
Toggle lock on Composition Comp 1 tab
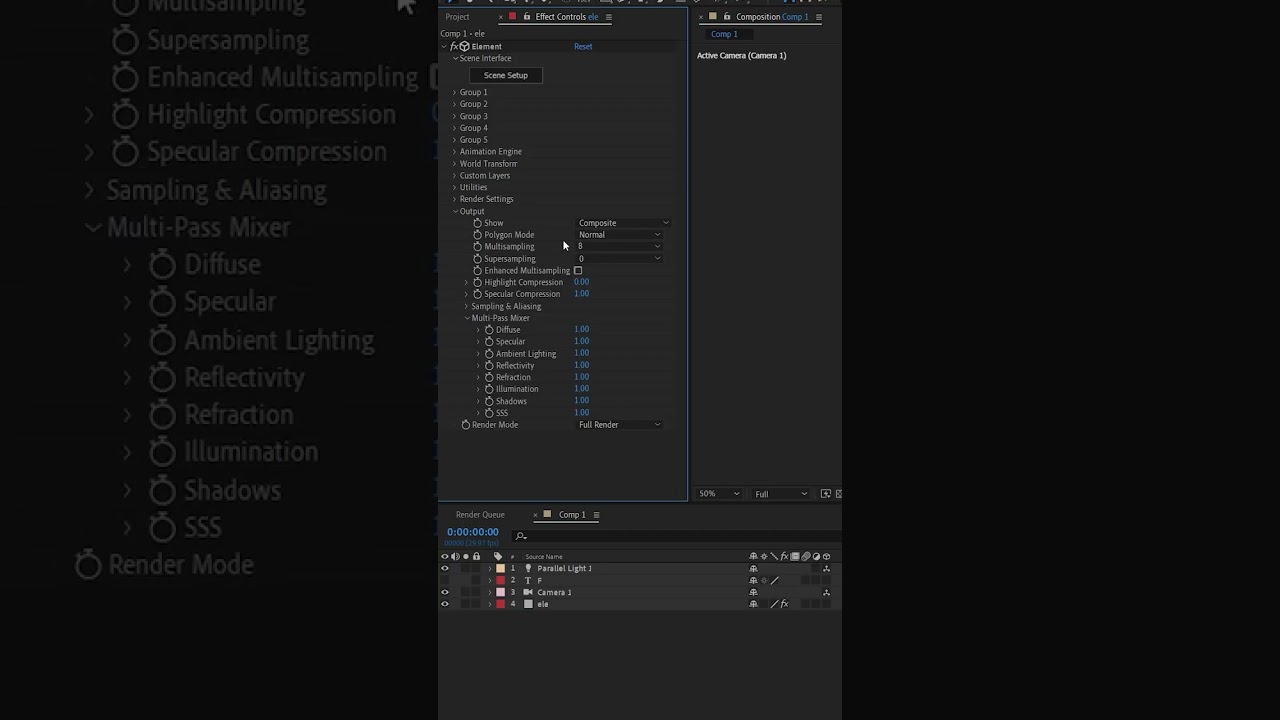(x=727, y=17)
